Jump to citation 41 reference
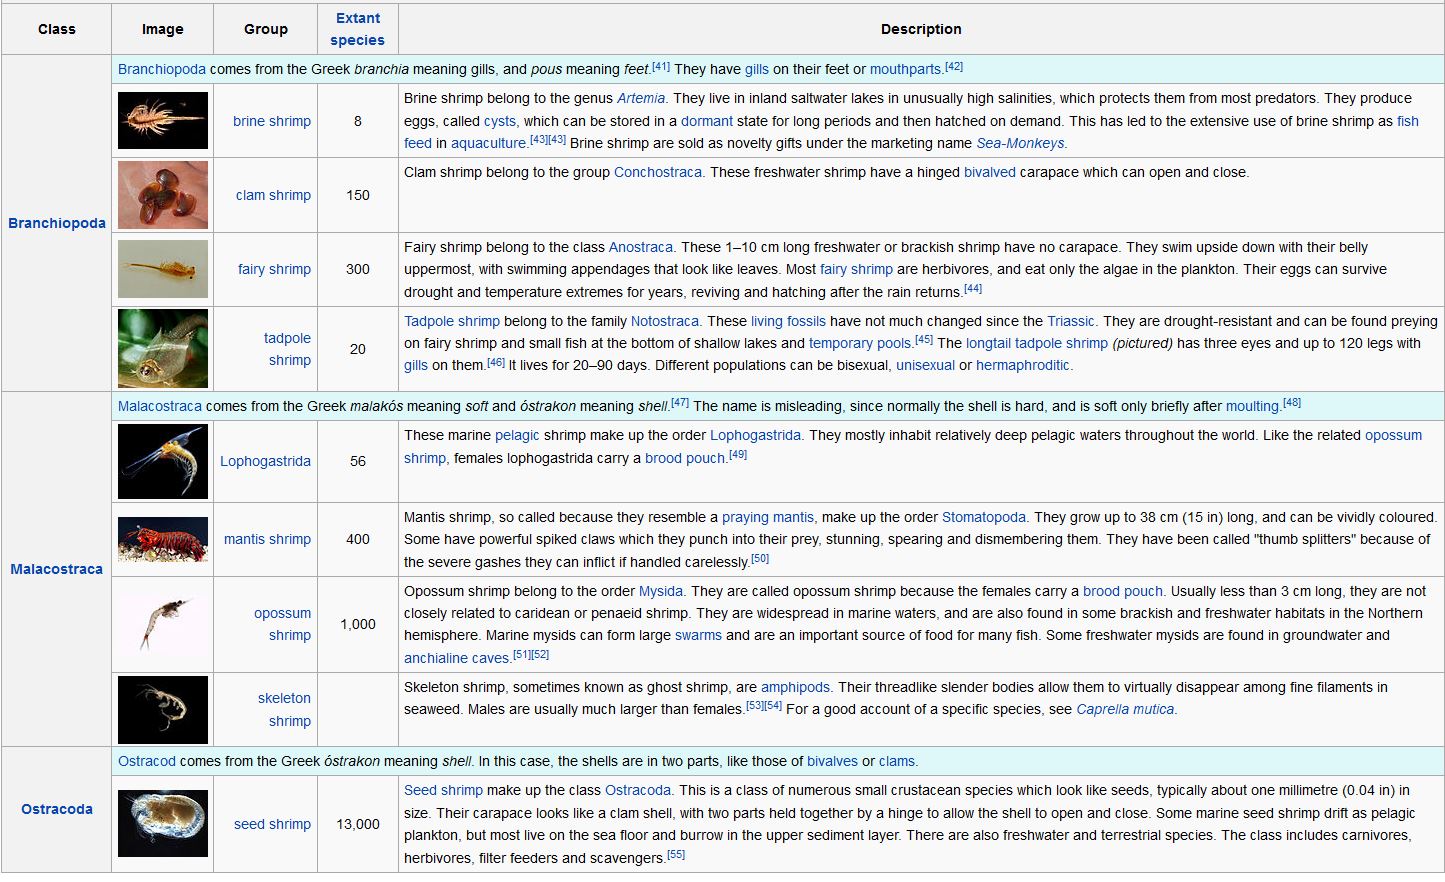Image resolution: width=1445 pixels, height=882 pixels. [x=660, y=67]
